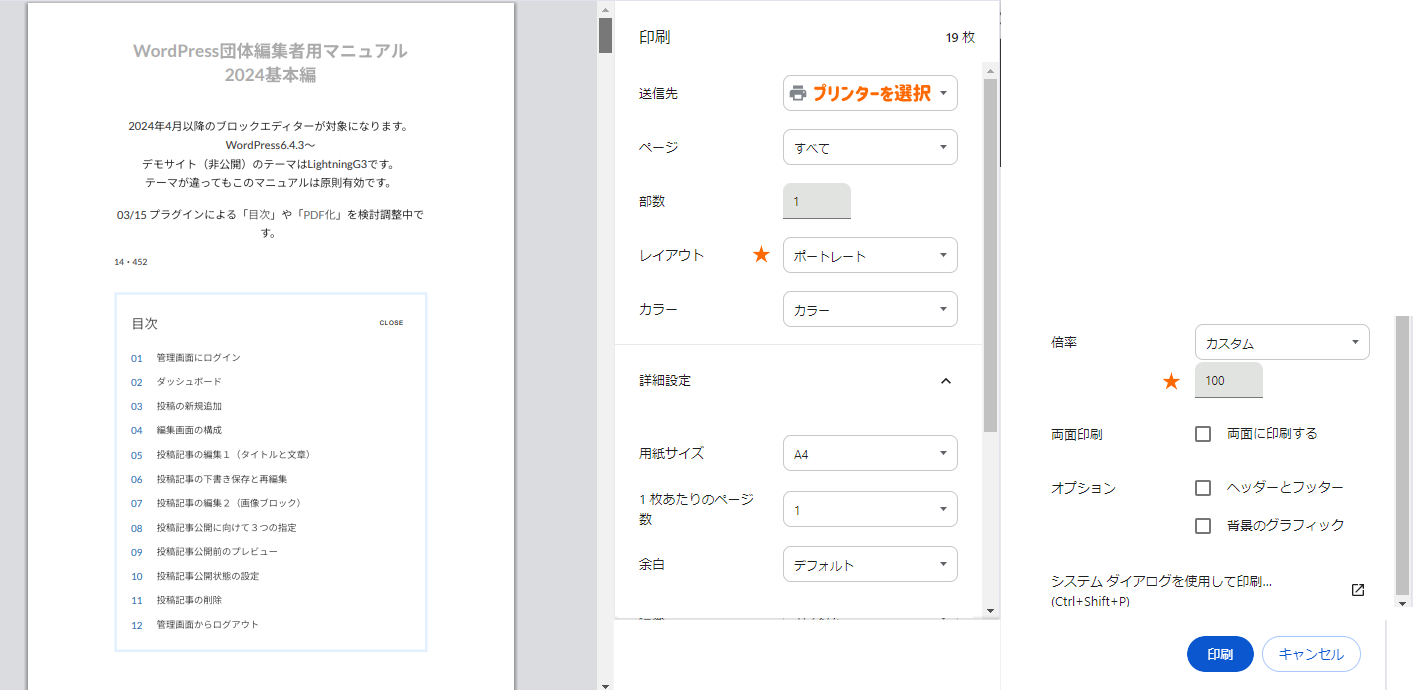
Task: Toggle ヘッダーとフッター checkbox
Action: pos(1203,488)
